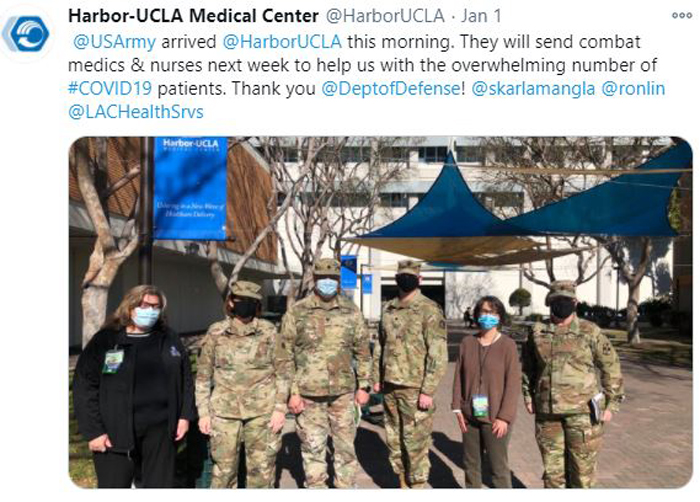Enlarge the attached photo of soldiers and staff
The height and width of the screenshot is (502, 700).
click(x=380, y=312)
